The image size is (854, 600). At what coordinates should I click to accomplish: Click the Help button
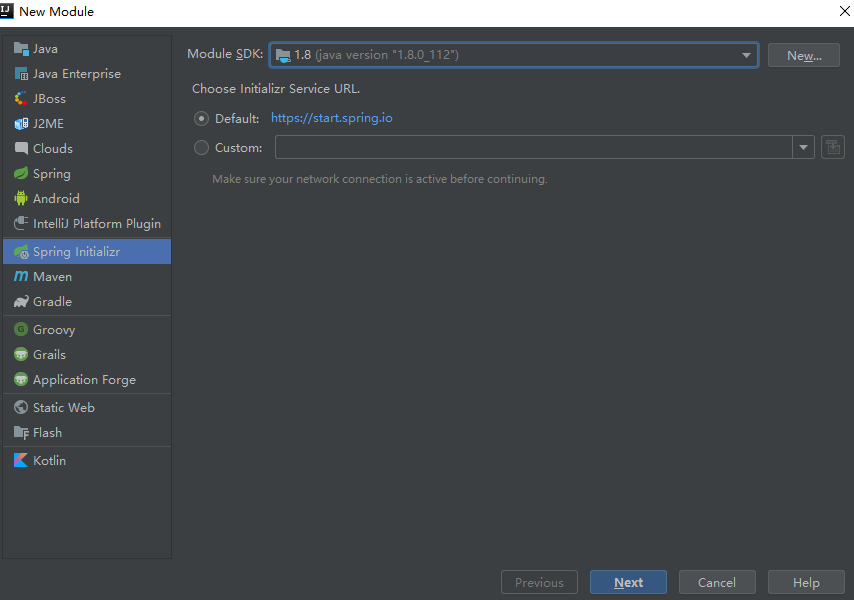pos(806,583)
